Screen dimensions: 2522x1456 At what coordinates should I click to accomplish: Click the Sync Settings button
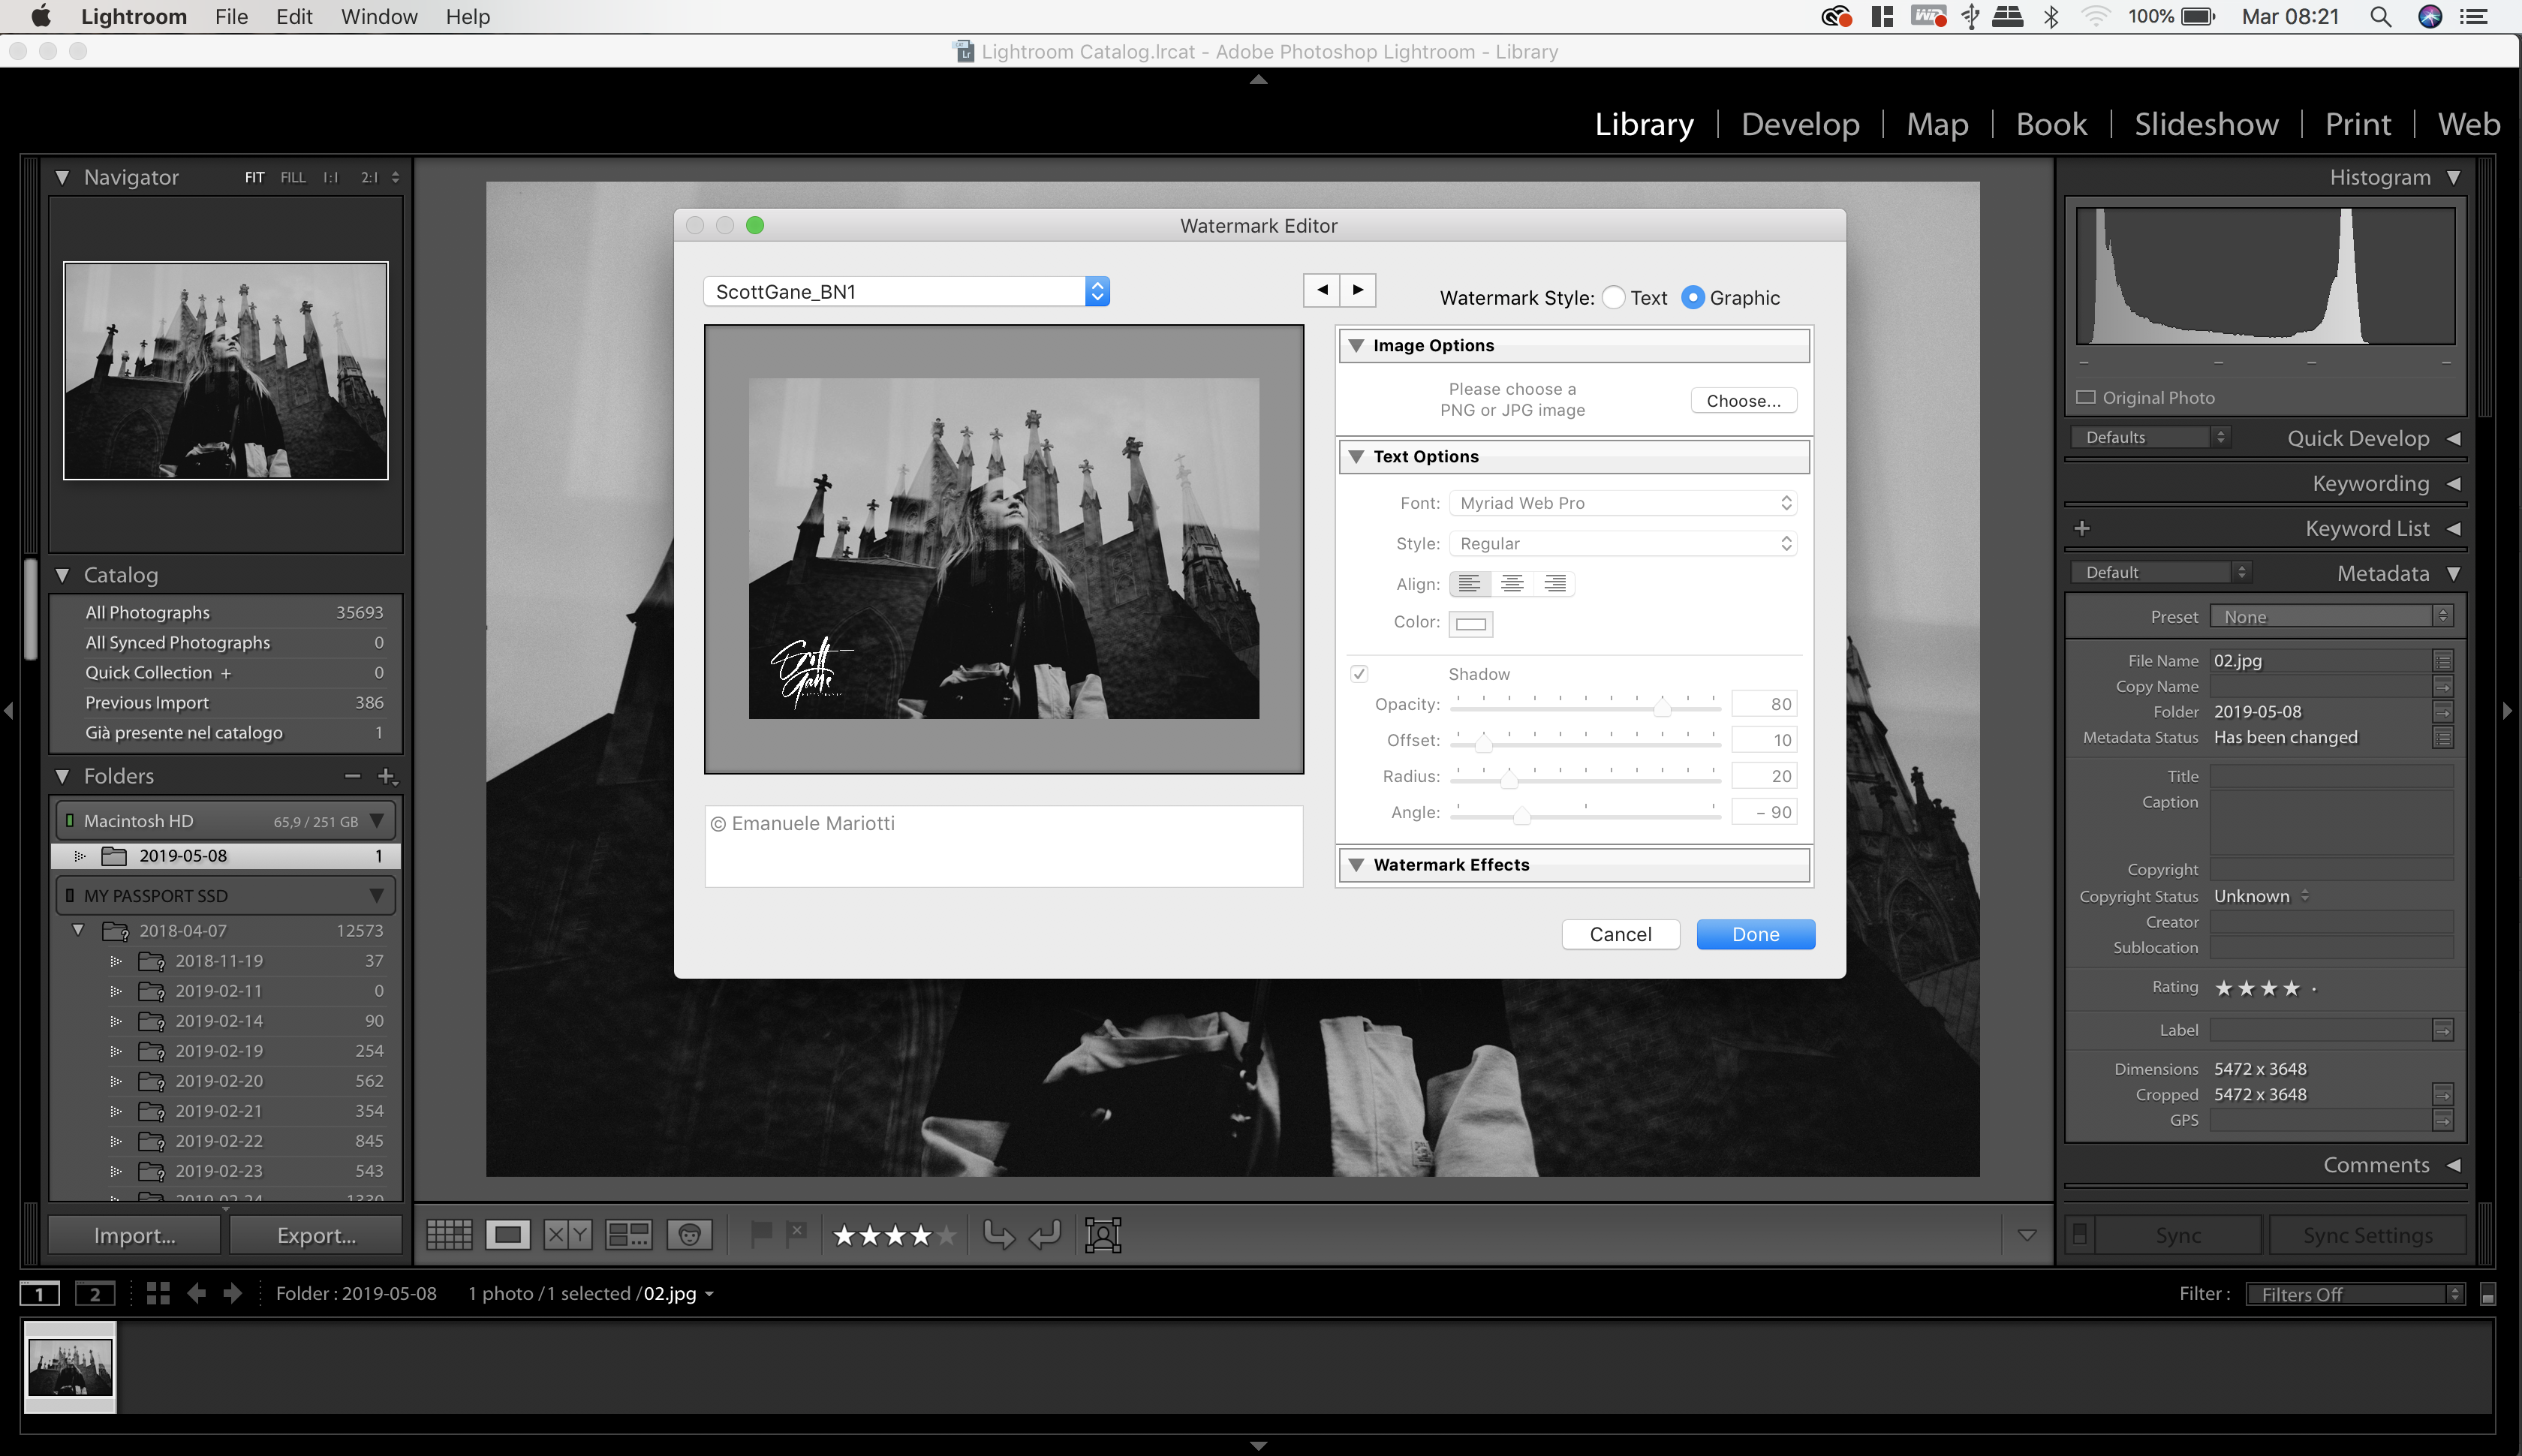2367,1235
